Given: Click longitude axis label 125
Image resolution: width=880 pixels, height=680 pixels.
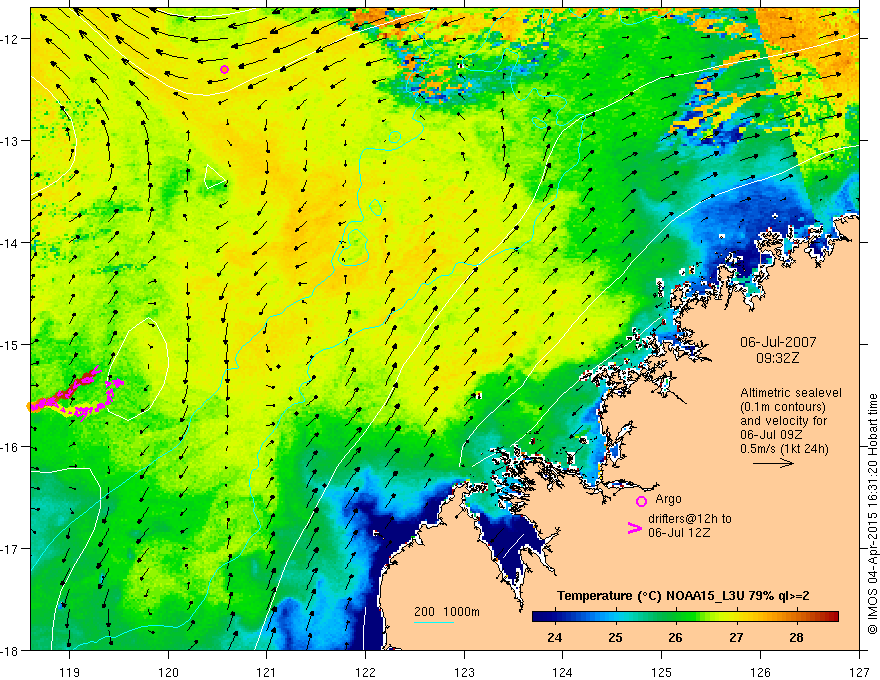Looking at the screenshot, I should click(x=662, y=672).
